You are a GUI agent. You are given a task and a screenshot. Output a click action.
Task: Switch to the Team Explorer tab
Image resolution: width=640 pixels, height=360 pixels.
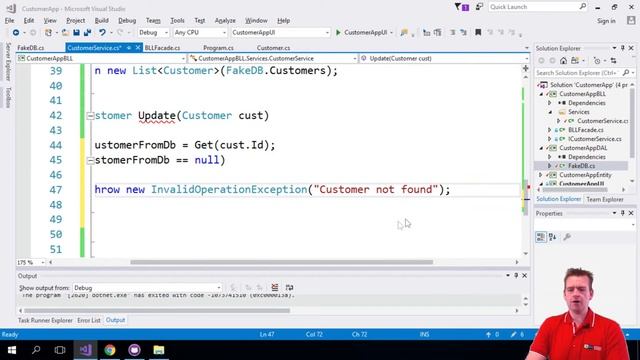coord(605,199)
